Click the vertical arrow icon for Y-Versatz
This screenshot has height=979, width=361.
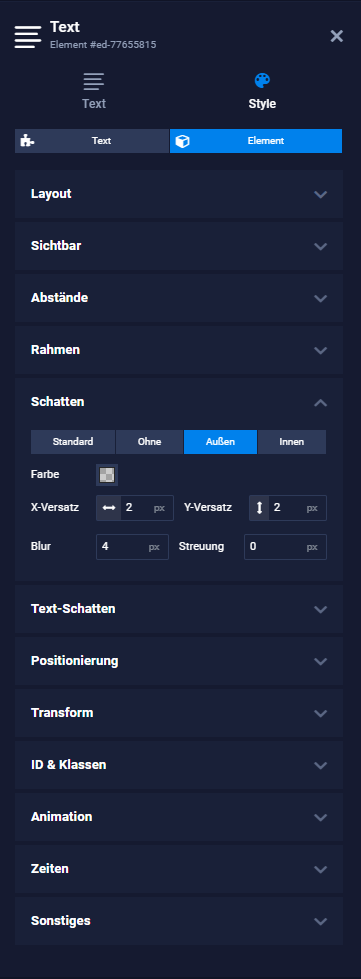[259, 508]
